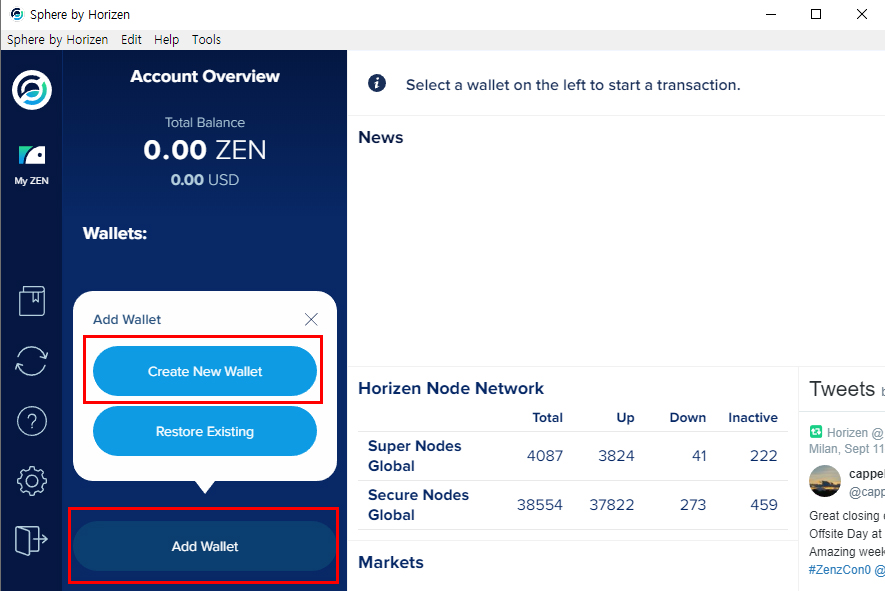
Task: Click the Add Wallet button at bottom
Action: click(x=205, y=546)
